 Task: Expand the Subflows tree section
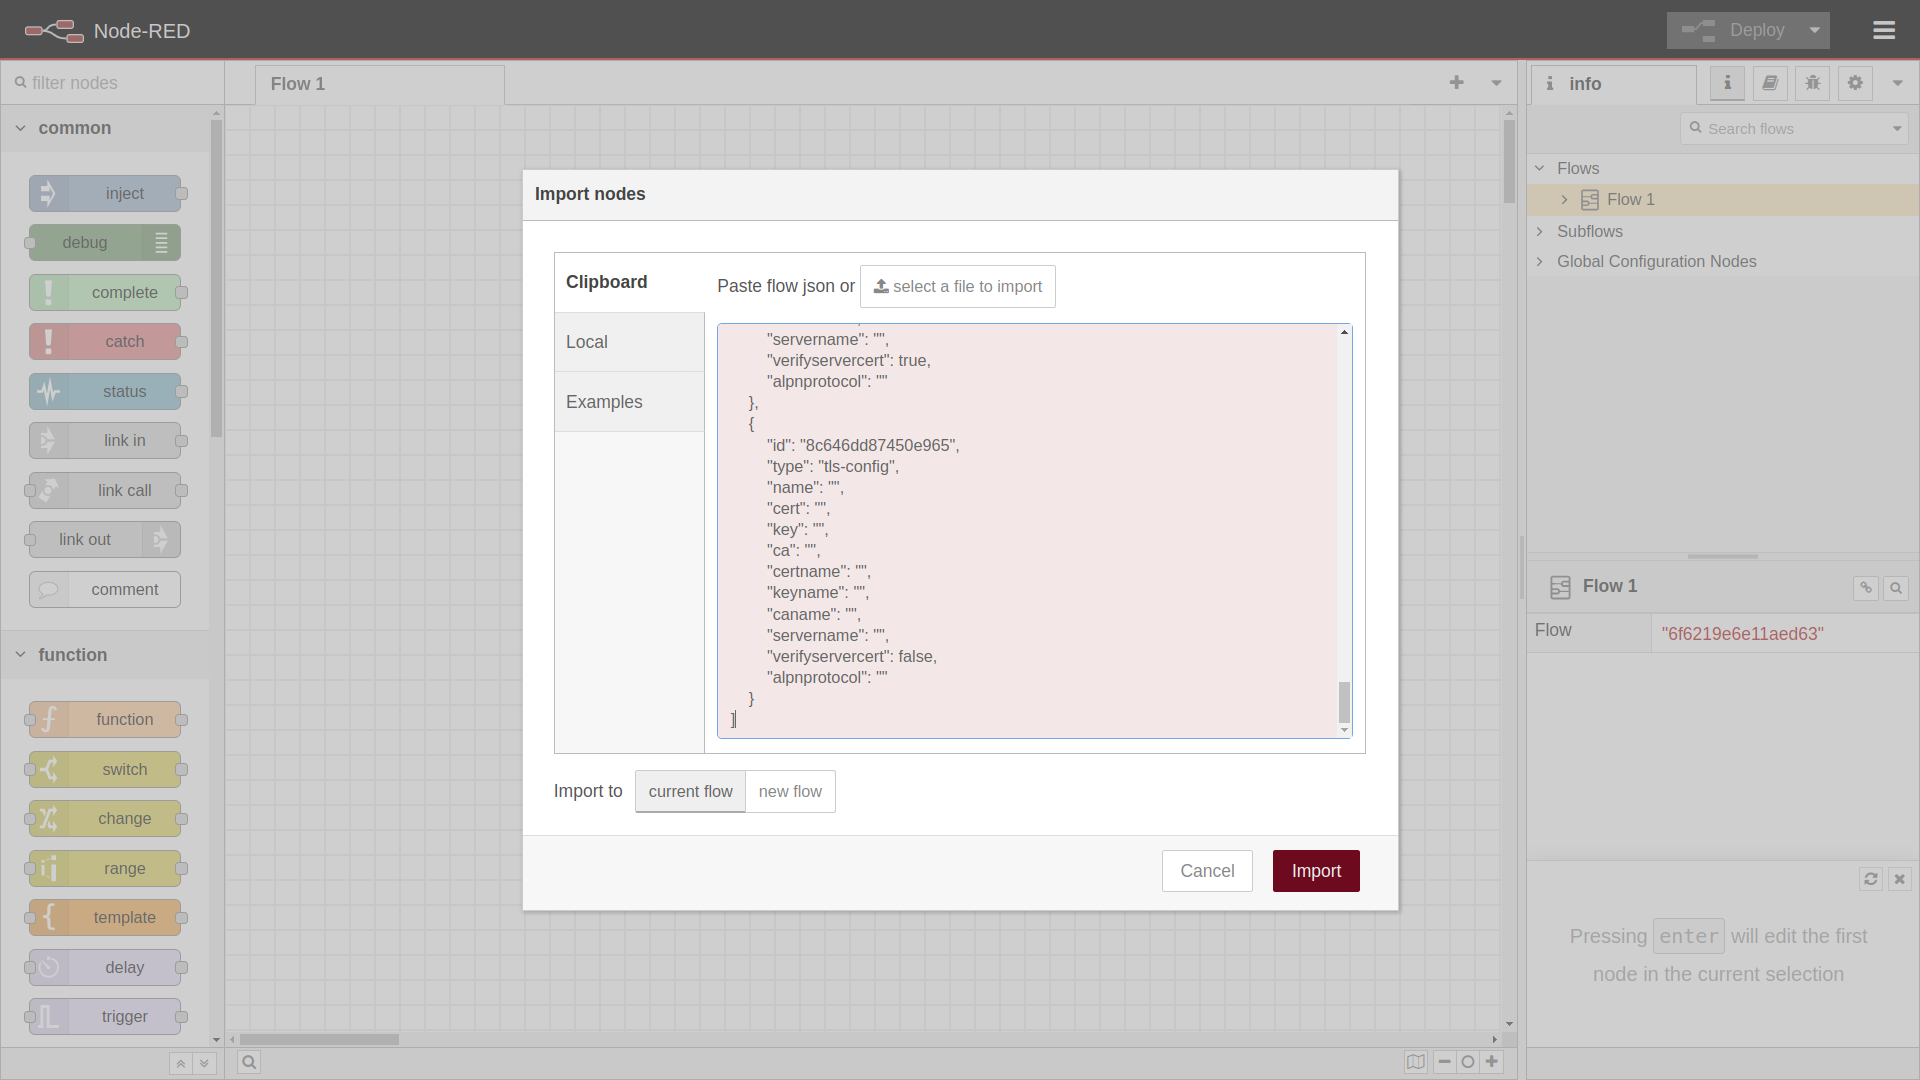pos(1540,231)
